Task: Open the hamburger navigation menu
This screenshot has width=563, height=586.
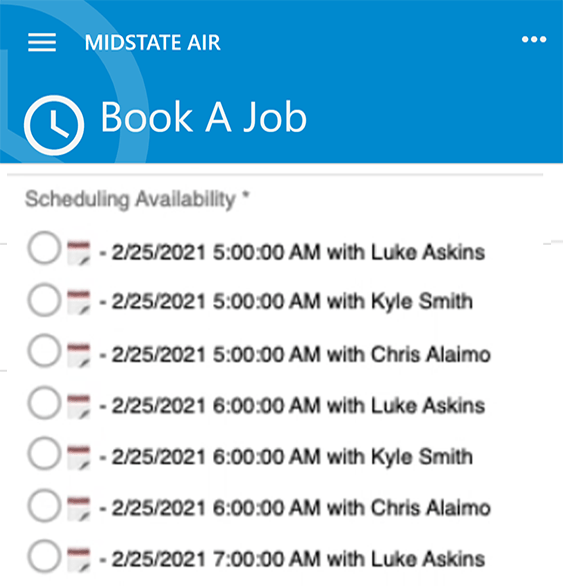Action: pos(42,42)
